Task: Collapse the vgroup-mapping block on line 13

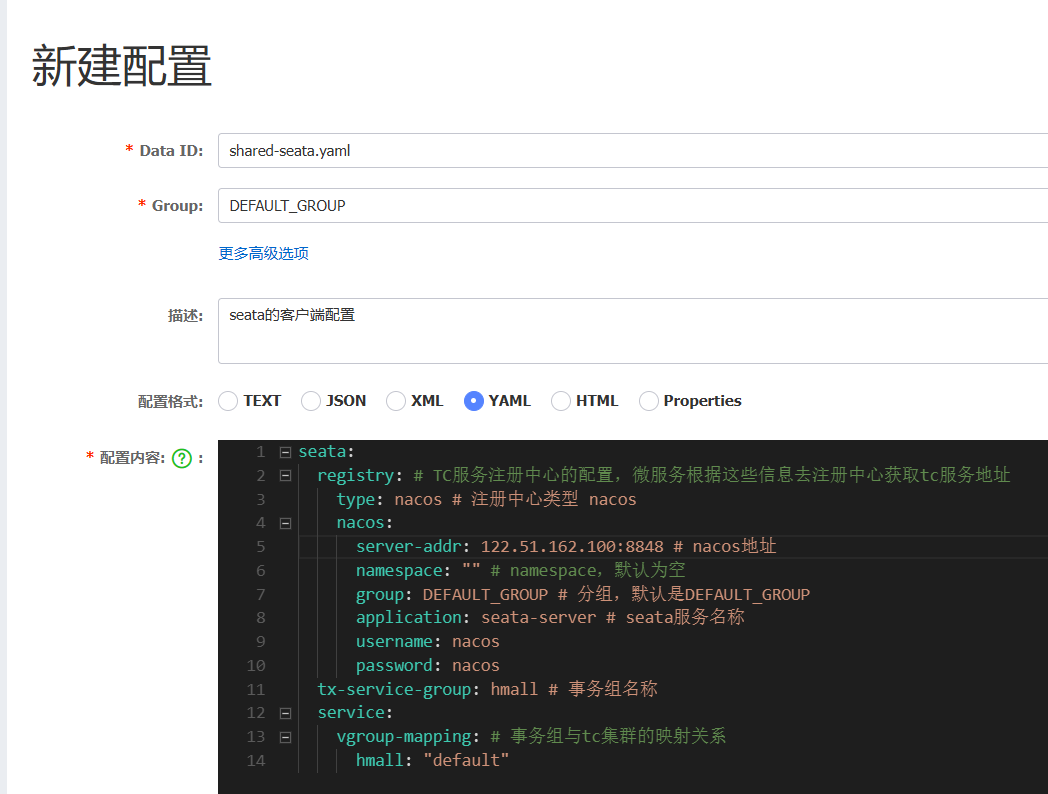Action: click(284, 736)
